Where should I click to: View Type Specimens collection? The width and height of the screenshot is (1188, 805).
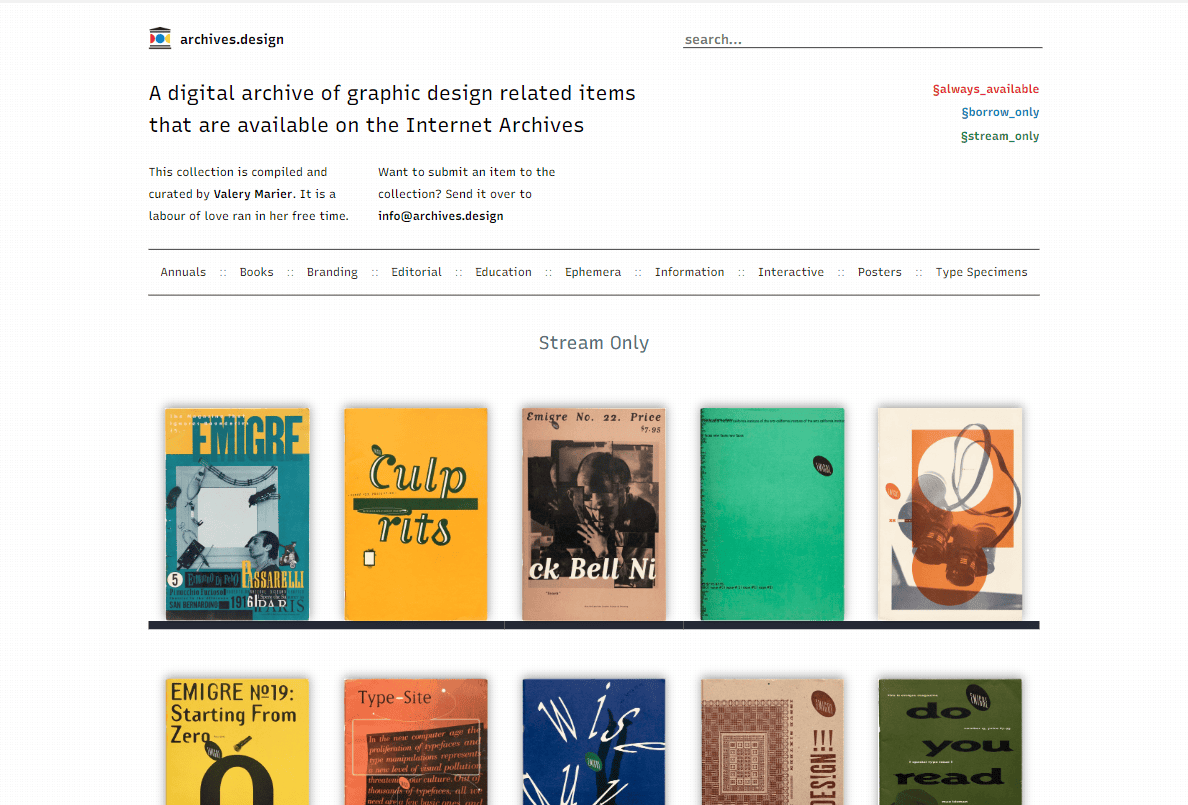(981, 271)
